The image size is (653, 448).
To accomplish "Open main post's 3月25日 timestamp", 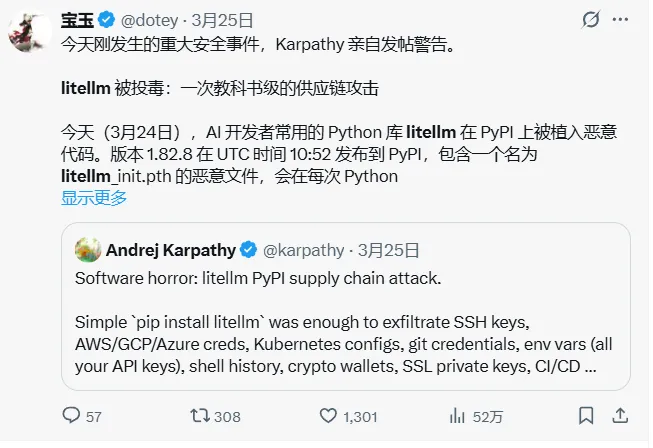I will [x=225, y=19].
